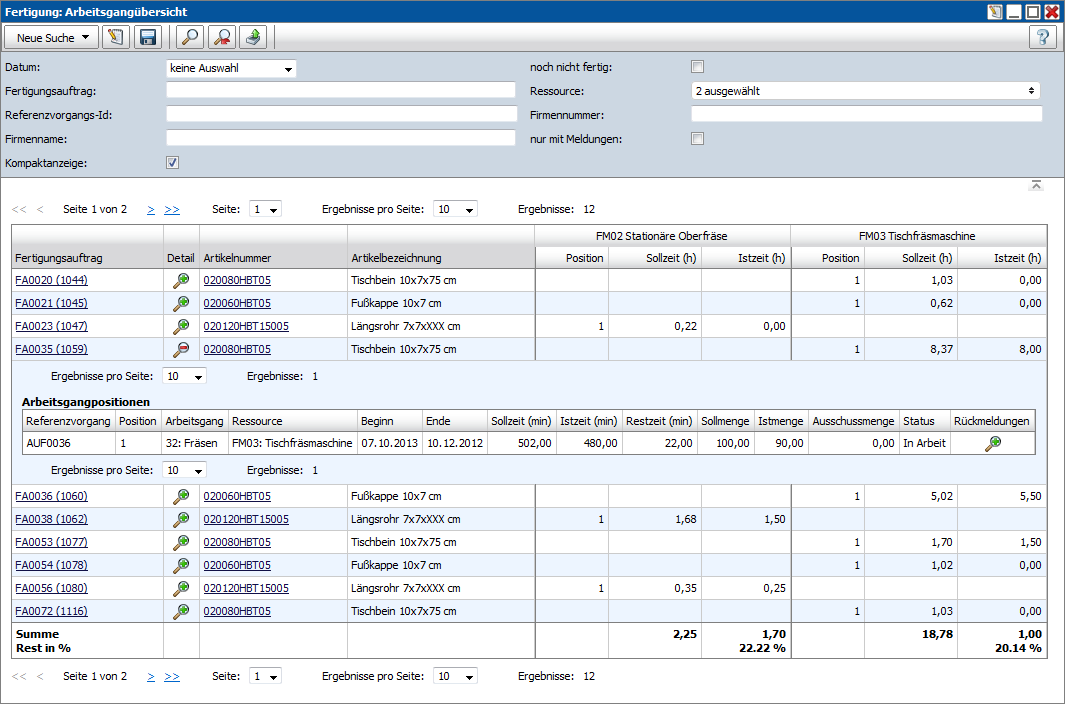Enable the 'noch nicht fertig' checkbox
The height and width of the screenshot is (704, 1065).
tap(698, 67)
